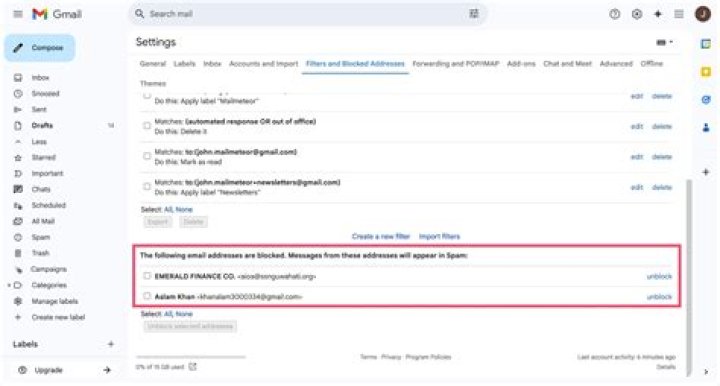Edit the automated response filter
The image size is (720, 386).
[636, 126]
